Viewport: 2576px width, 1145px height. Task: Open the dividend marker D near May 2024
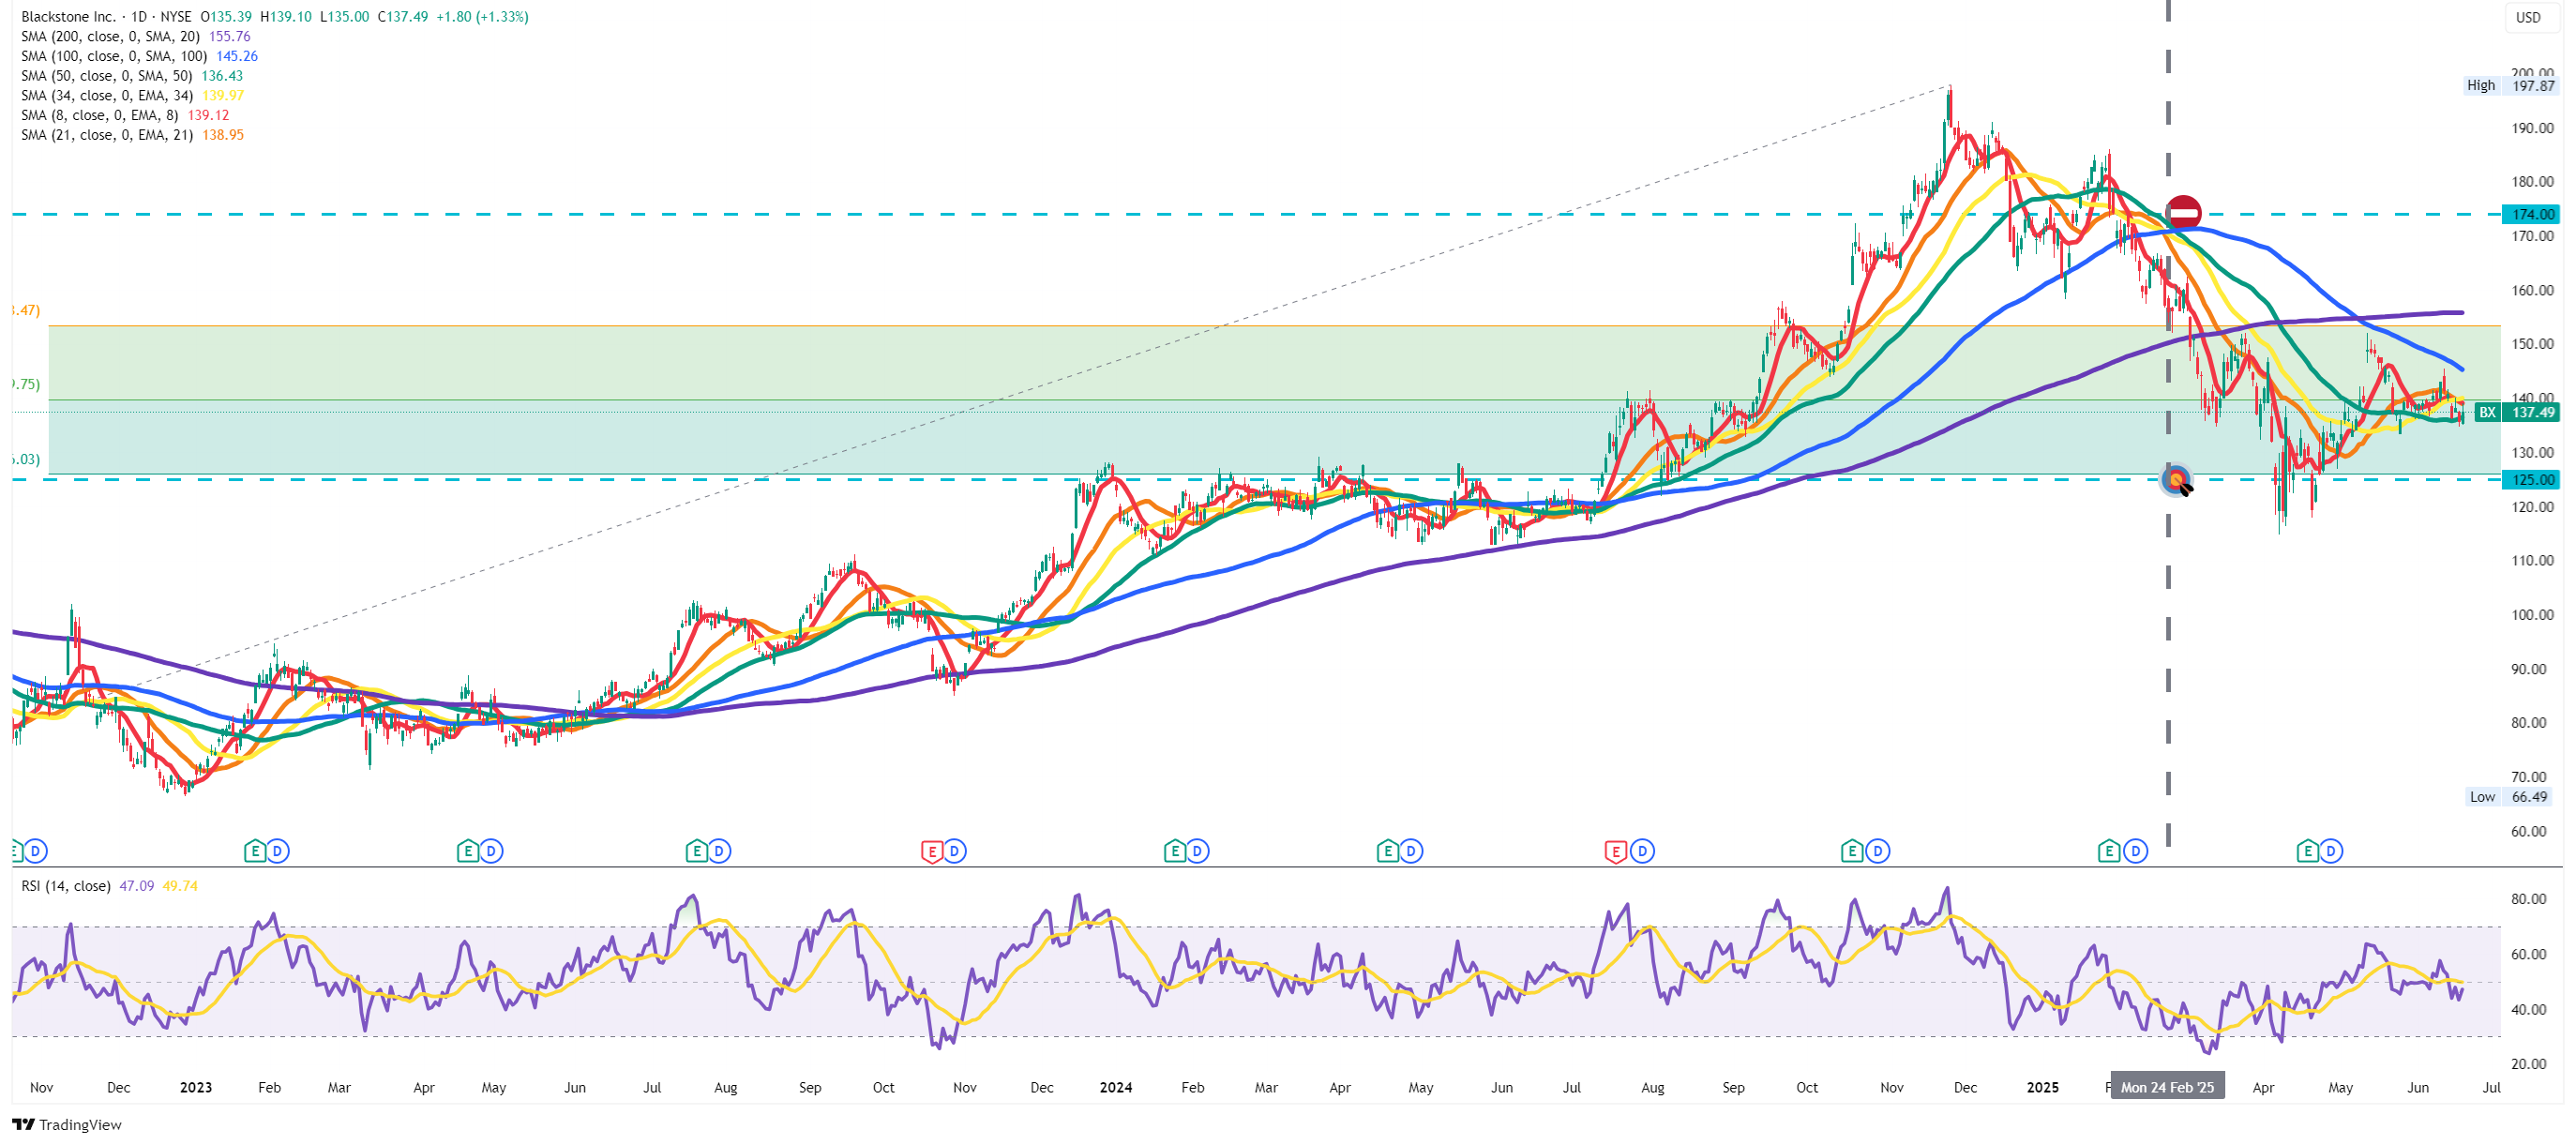(1411, 851)
